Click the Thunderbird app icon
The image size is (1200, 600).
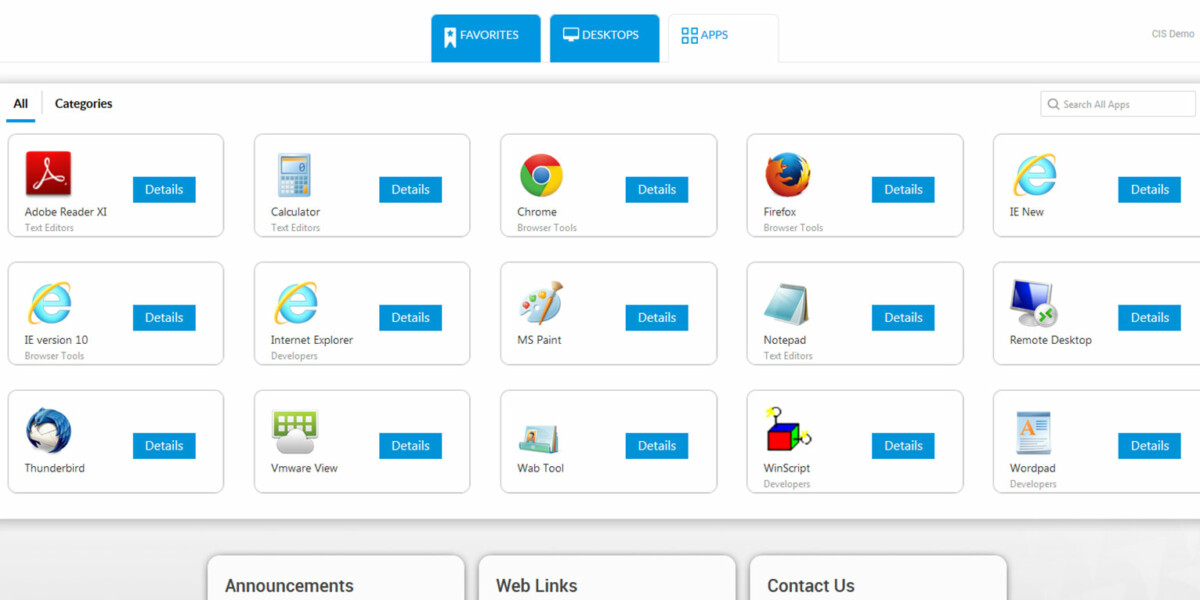(48, 431)
